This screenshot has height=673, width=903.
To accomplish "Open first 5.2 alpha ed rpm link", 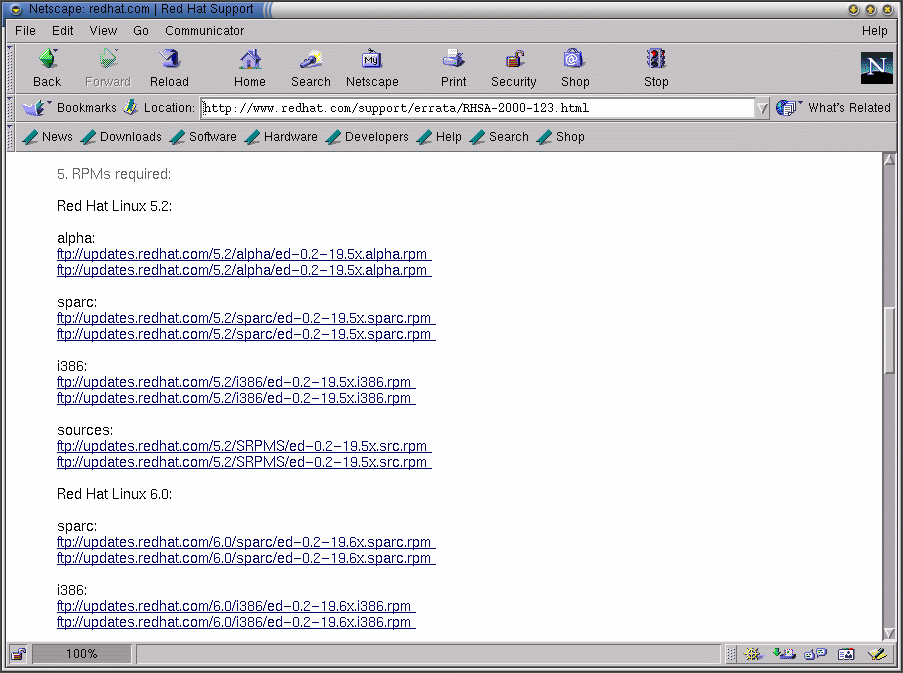I will click(x=244, y=254).
